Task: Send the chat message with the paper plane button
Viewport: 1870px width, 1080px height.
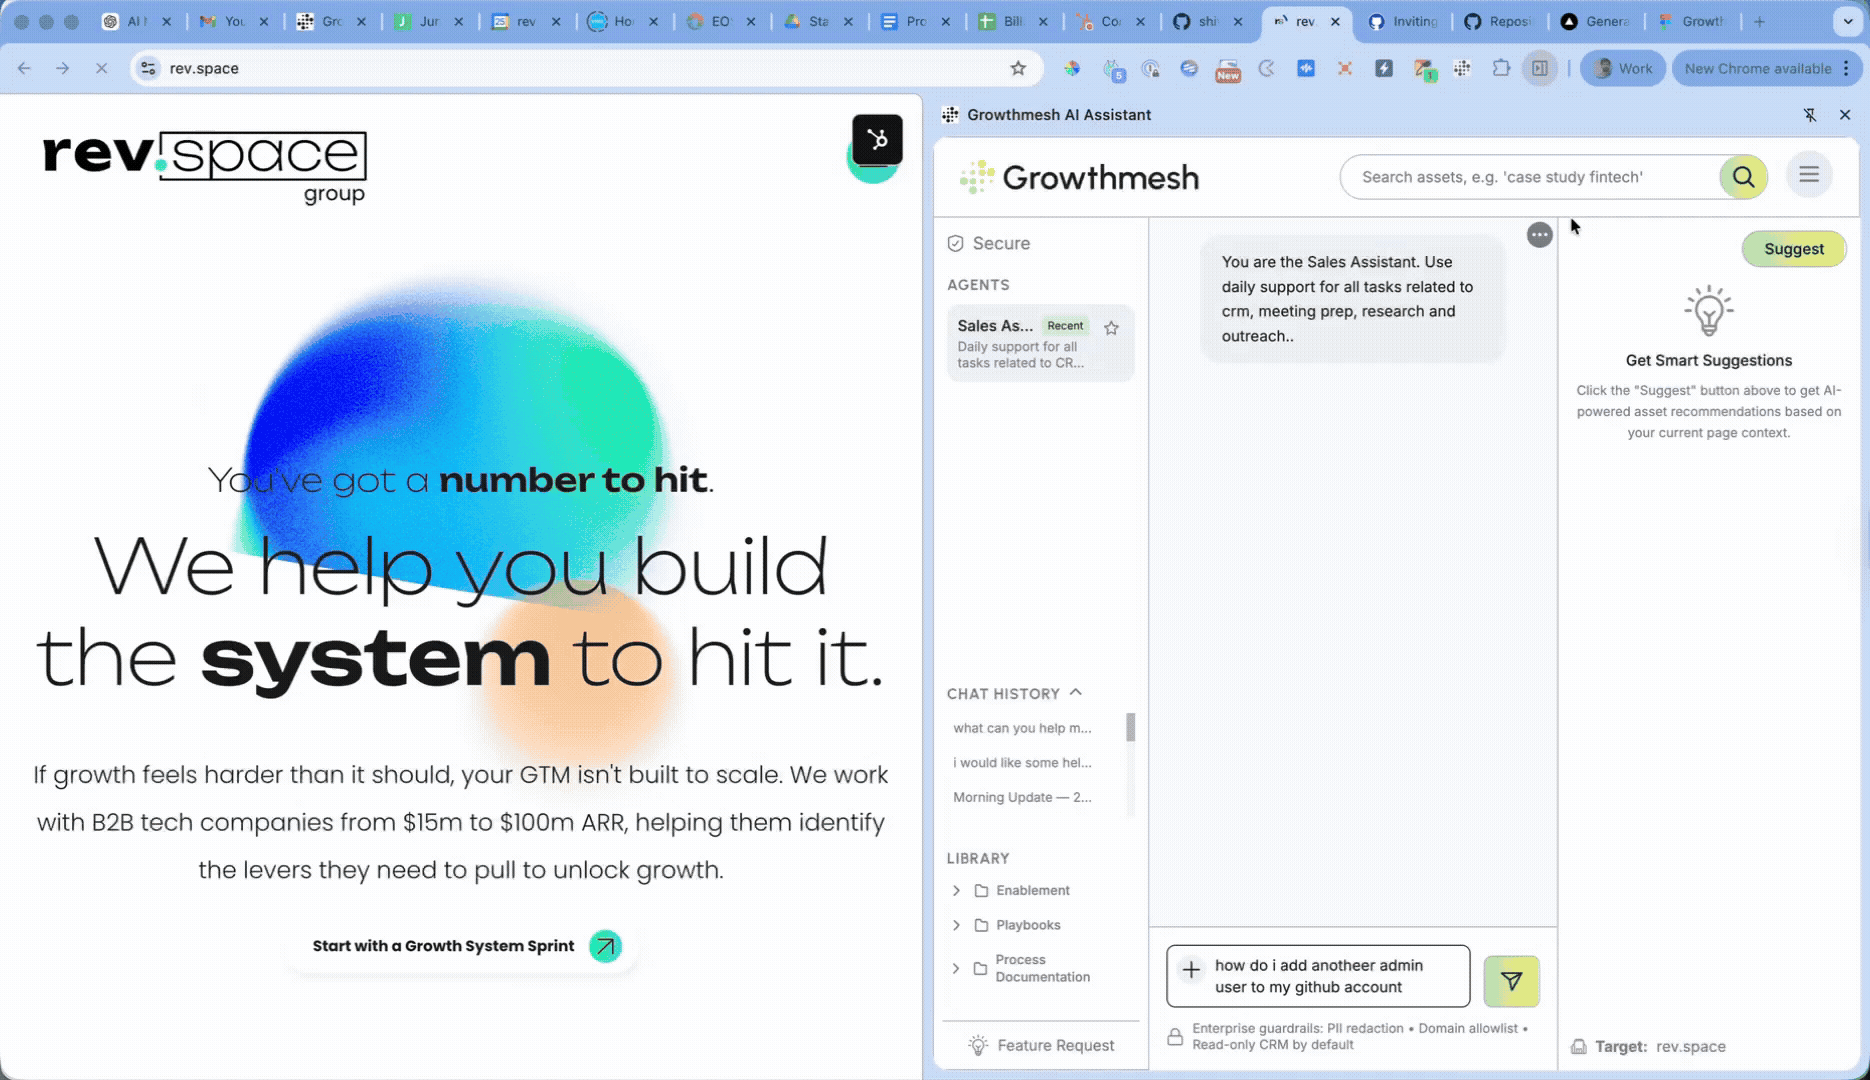Action: [1511, 981]
